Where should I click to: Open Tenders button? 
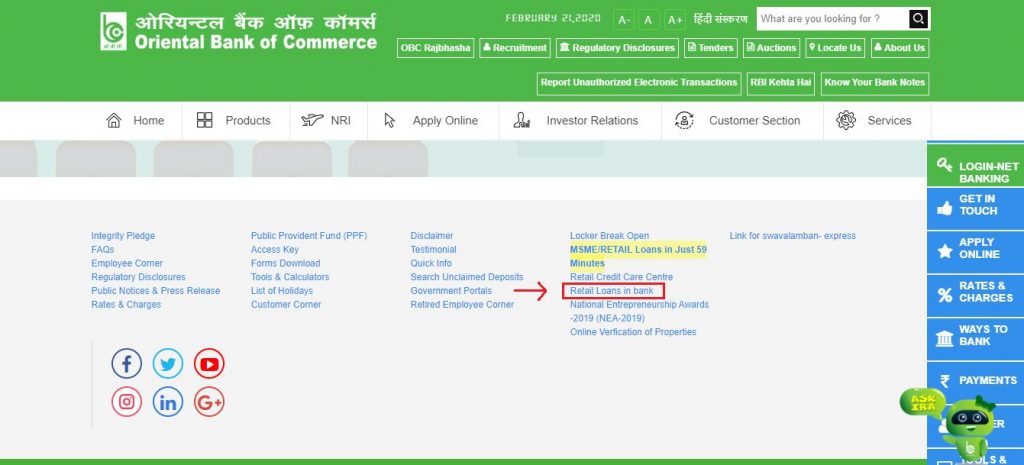click(711, 48)
